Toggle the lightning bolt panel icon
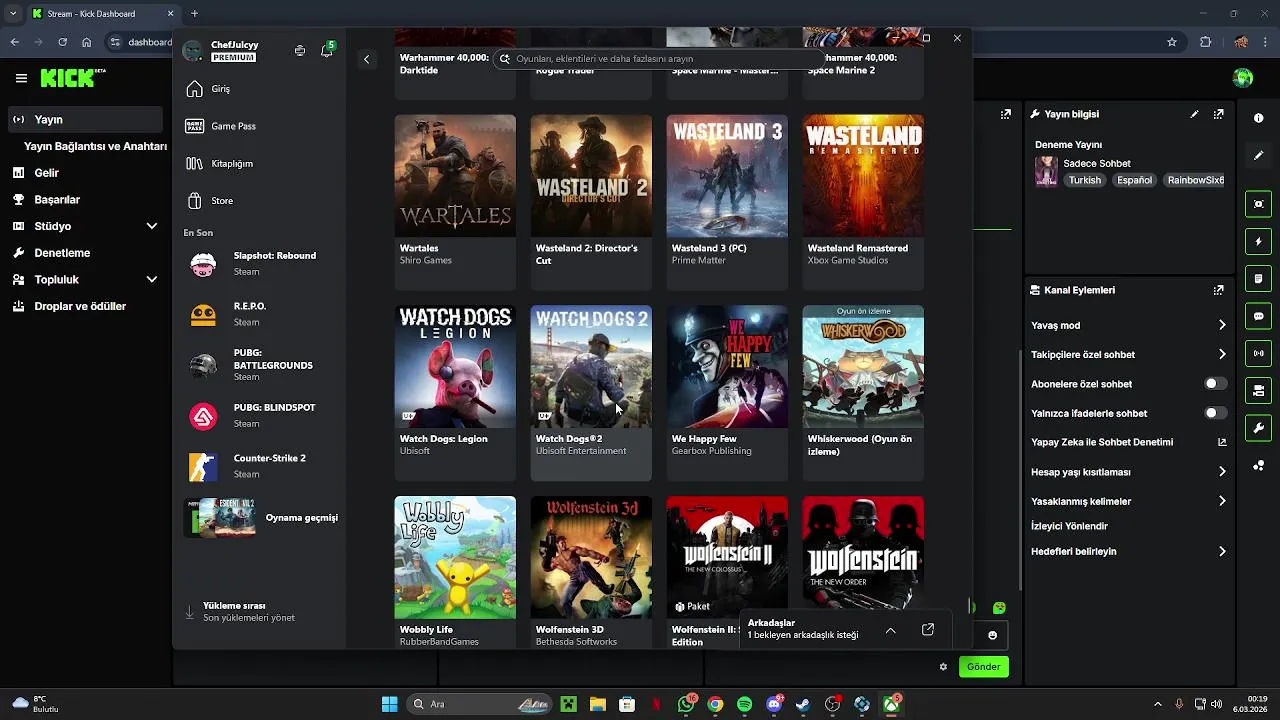 point(1258,242)
